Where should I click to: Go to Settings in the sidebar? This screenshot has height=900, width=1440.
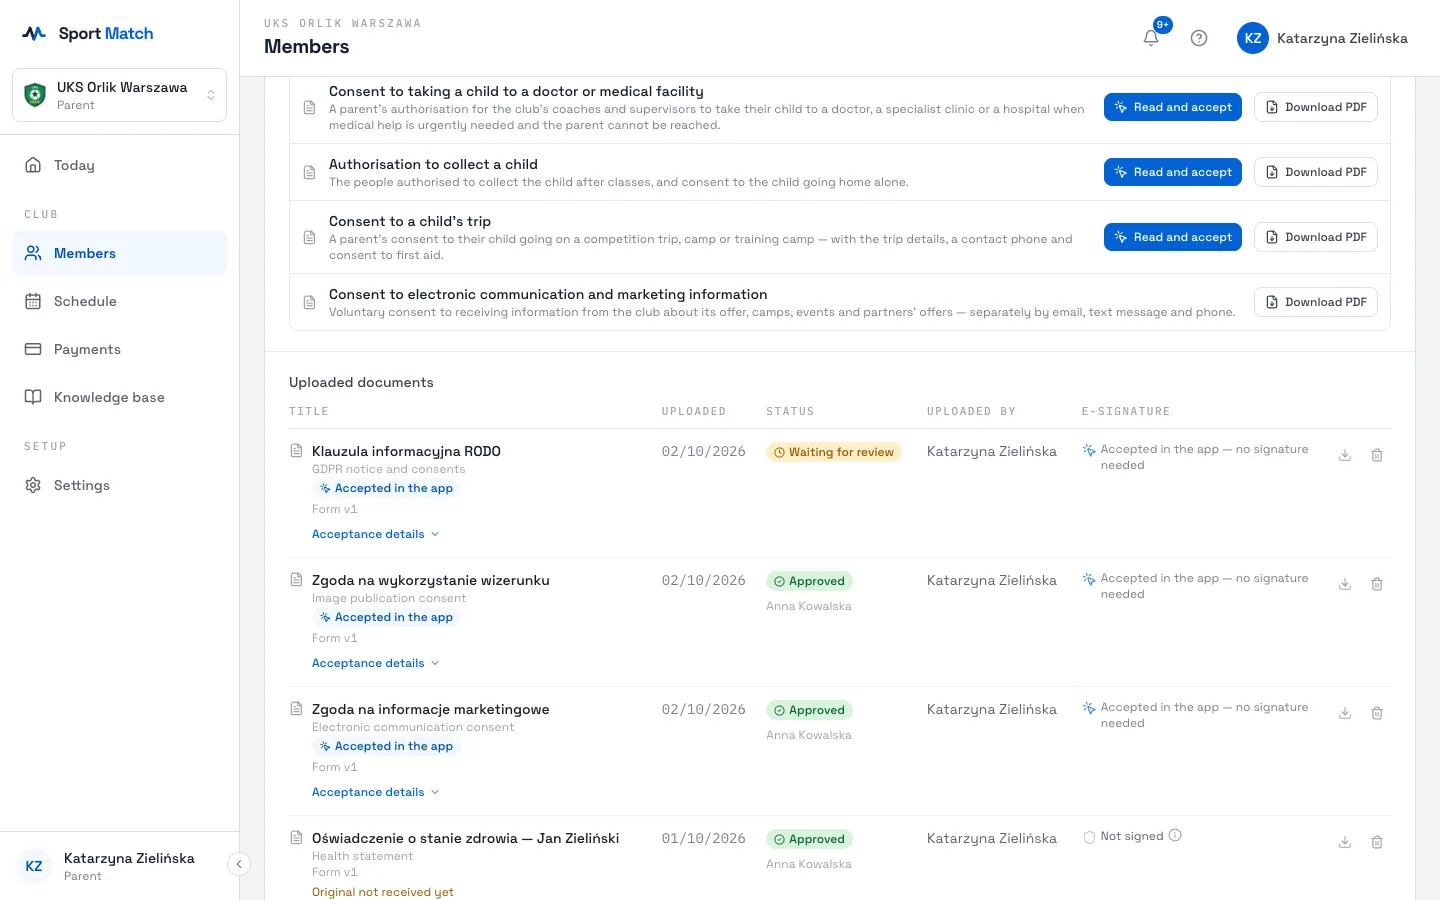point(119,485)
